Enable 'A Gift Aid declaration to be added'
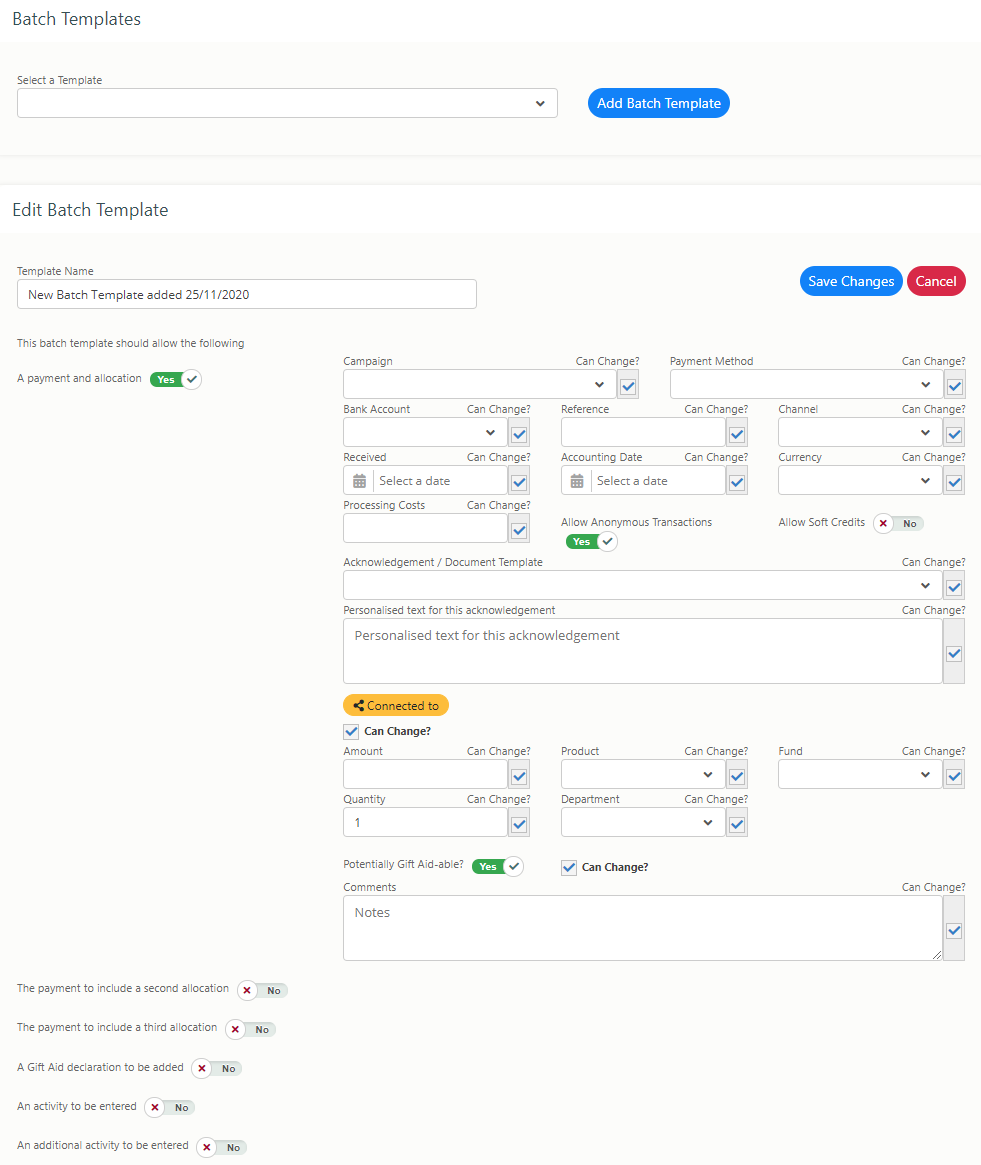Screen dimensions: 981x1165 216,1068
